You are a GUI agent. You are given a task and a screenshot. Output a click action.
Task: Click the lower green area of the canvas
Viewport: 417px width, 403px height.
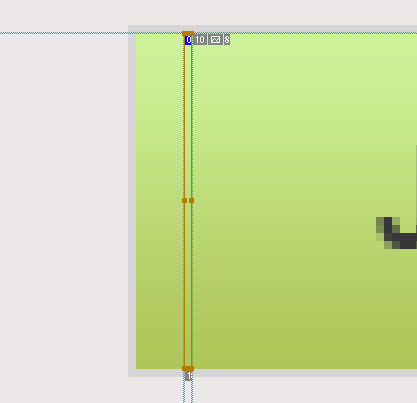(300, 333)
